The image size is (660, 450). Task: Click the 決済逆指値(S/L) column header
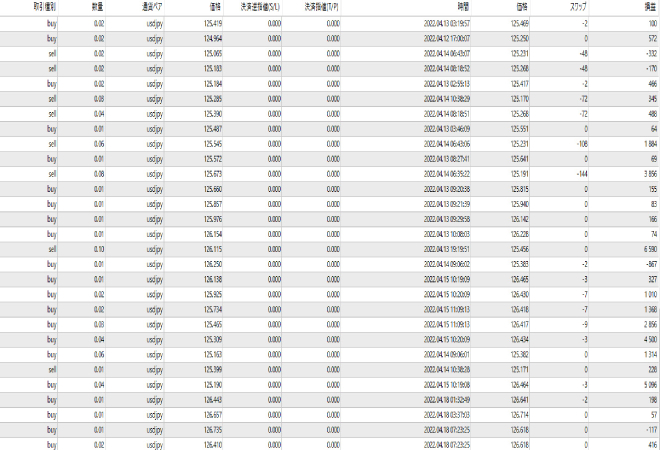tap(260, 7)
